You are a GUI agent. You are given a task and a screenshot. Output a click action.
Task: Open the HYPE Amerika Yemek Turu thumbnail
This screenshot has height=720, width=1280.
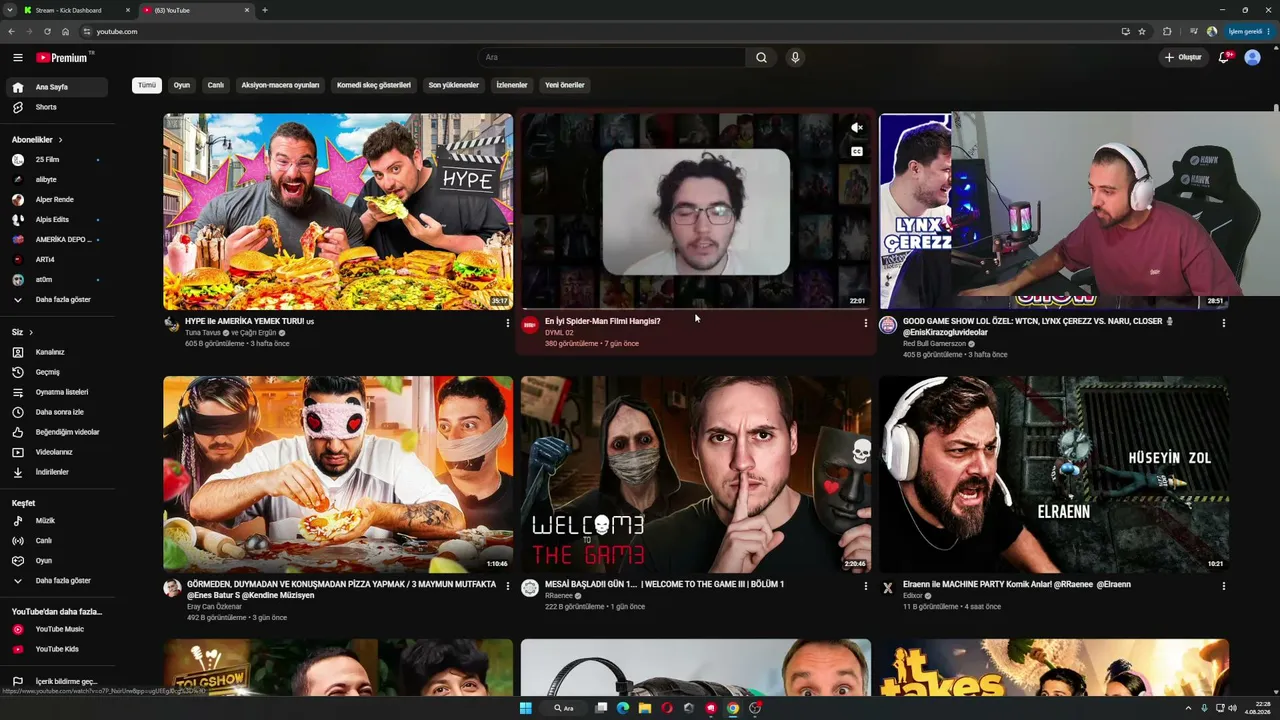338,211
